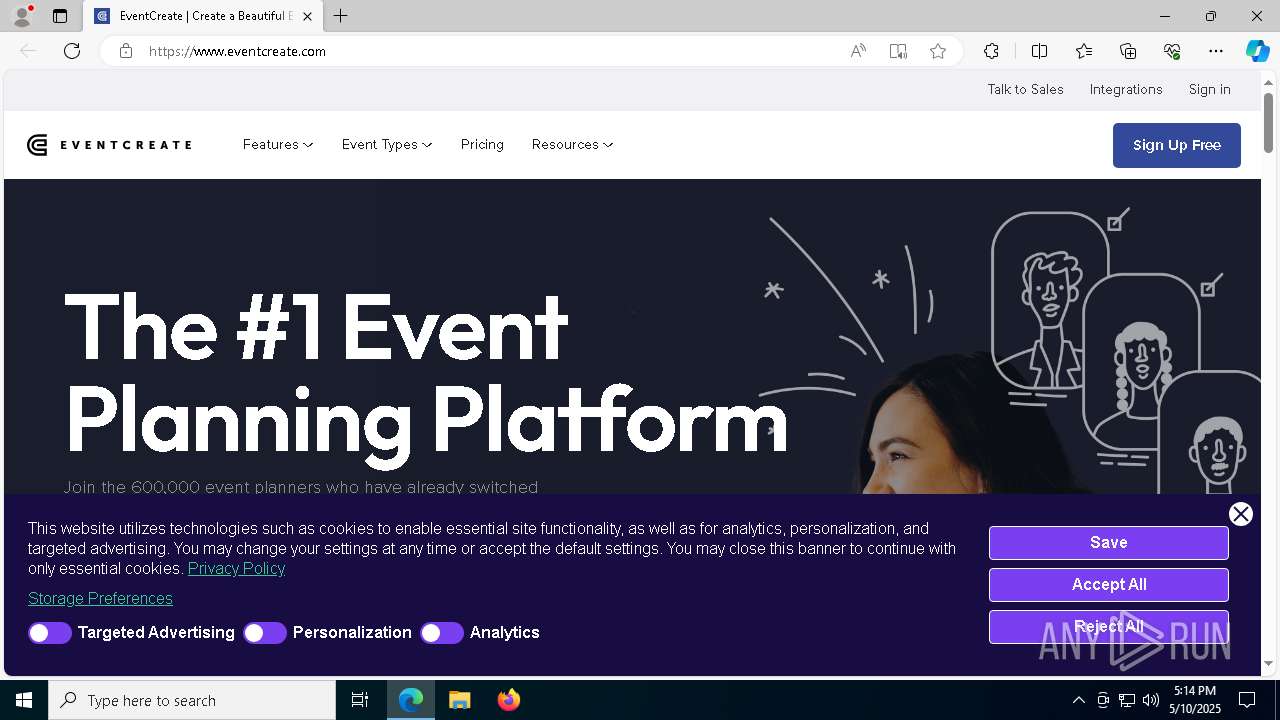This screenshot has height=720, width=1280.
Task: Open Edge Settings and more menu
Action: point(1216,51)
